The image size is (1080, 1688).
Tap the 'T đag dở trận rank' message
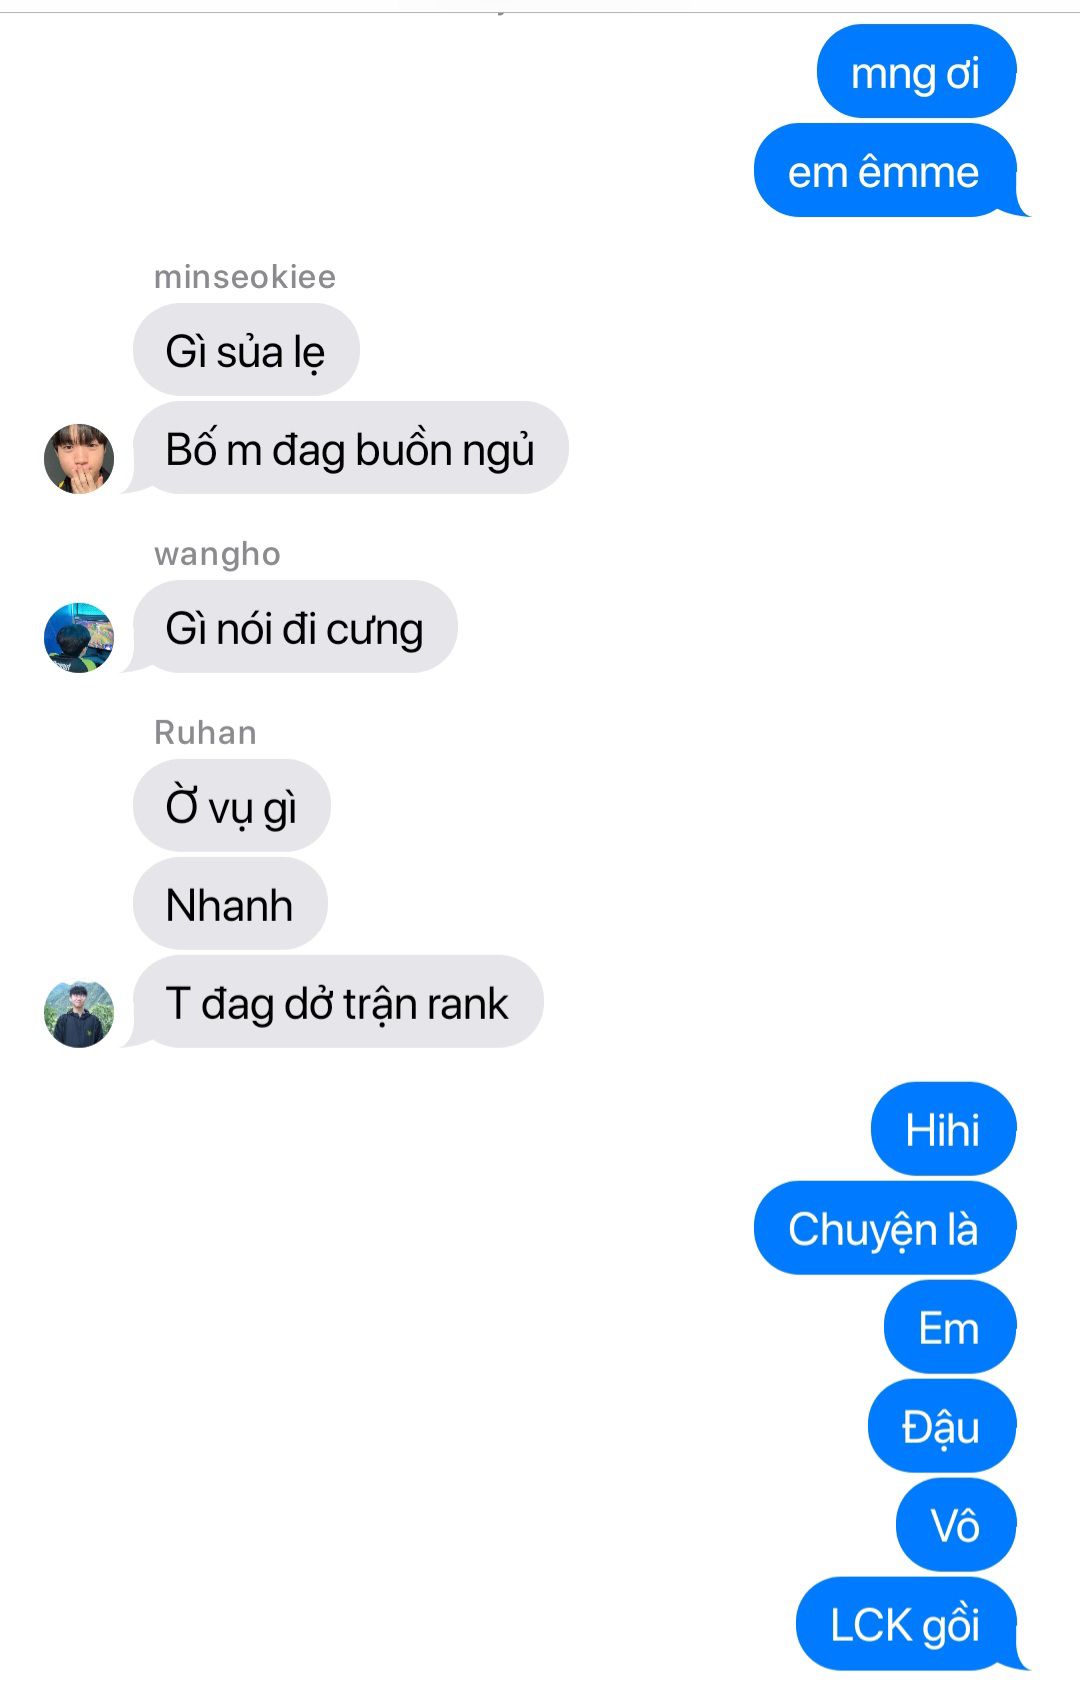click(332, 1002)
